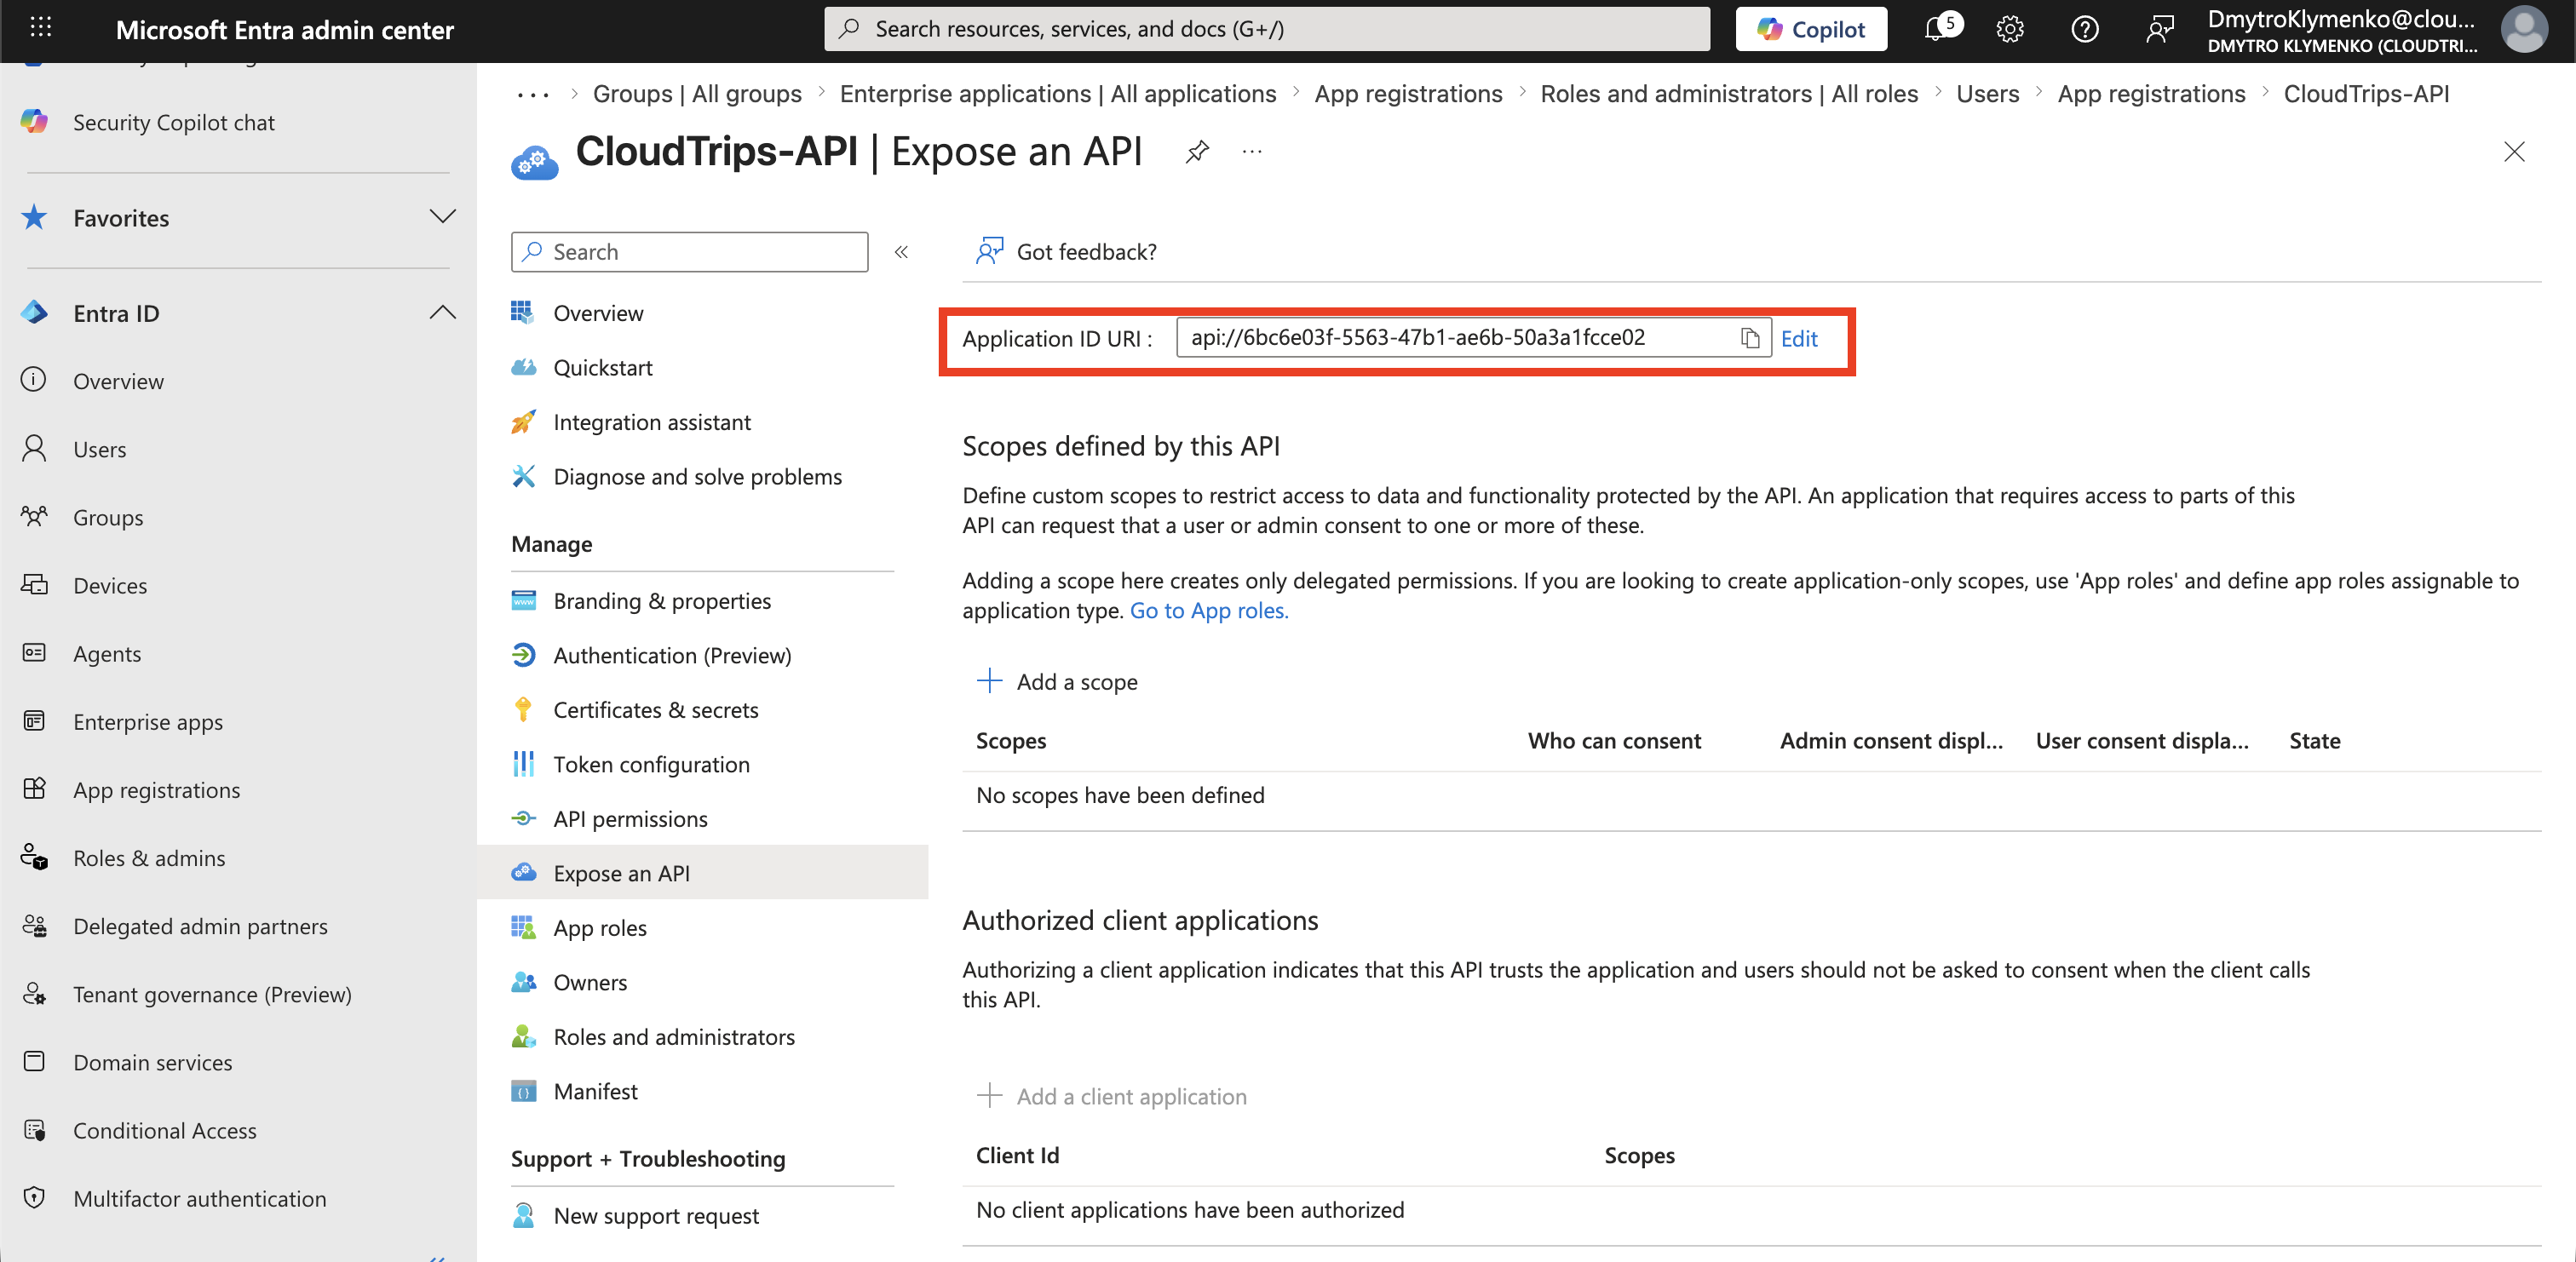Click the Application ID URI field
This screenshot has width=2576, height=1262.
1474,338
